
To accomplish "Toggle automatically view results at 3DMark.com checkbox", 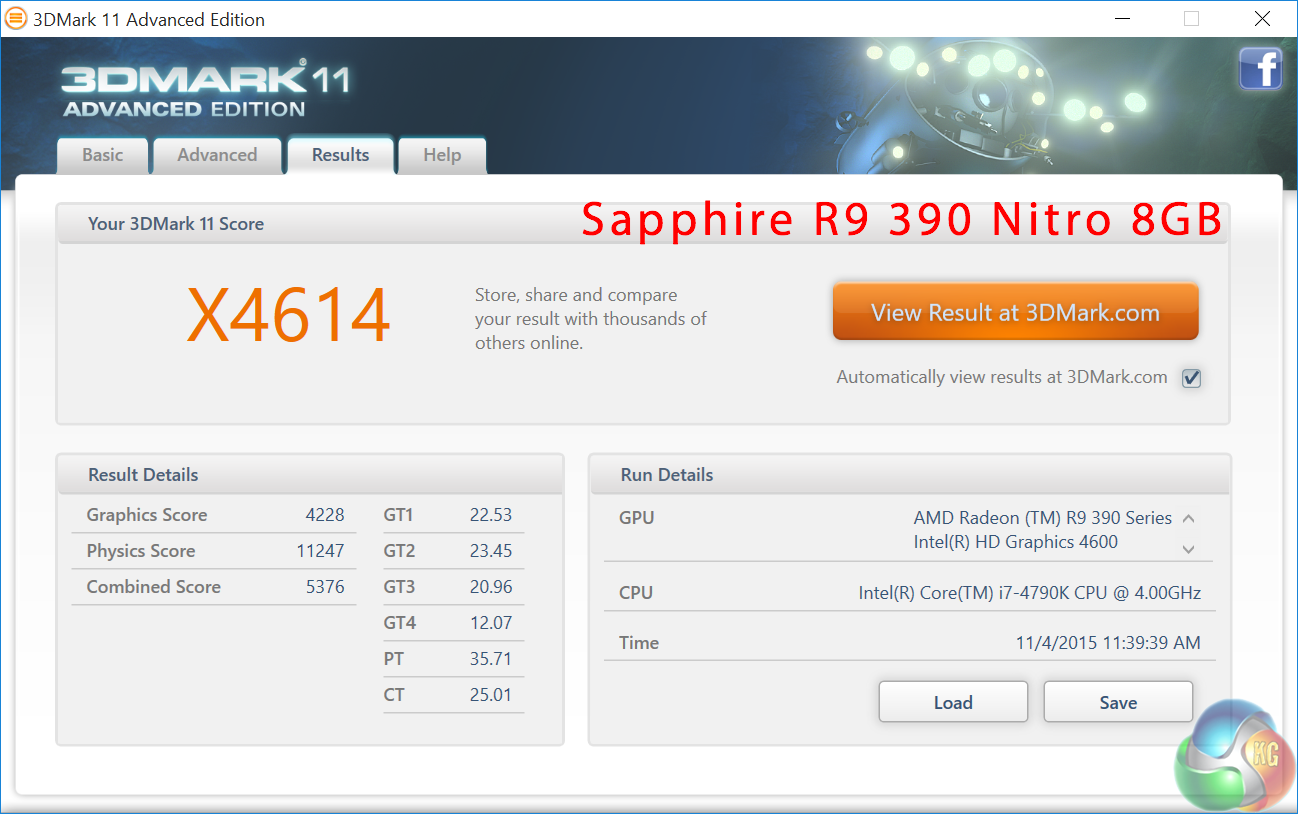I will click(1191, 378).
